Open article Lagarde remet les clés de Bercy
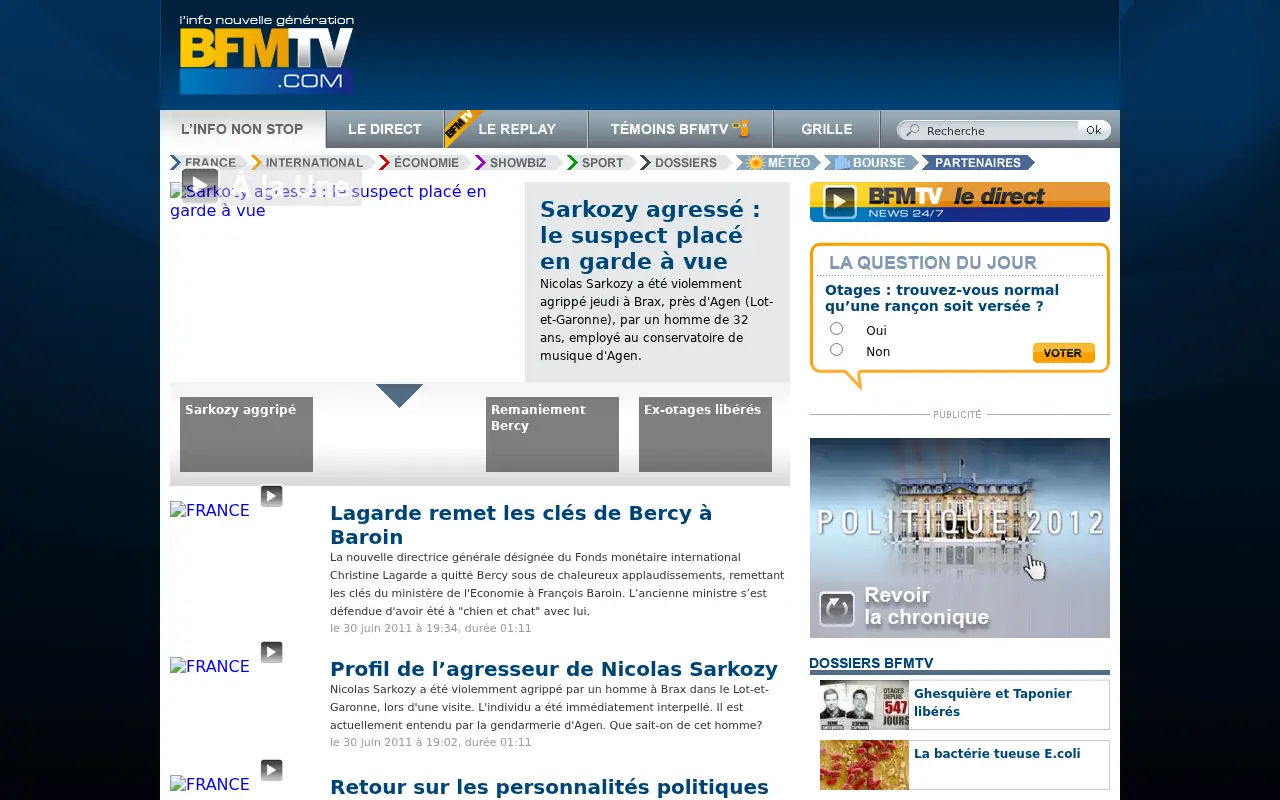Screen dimensions: 1280x800 tap(521, 525)
